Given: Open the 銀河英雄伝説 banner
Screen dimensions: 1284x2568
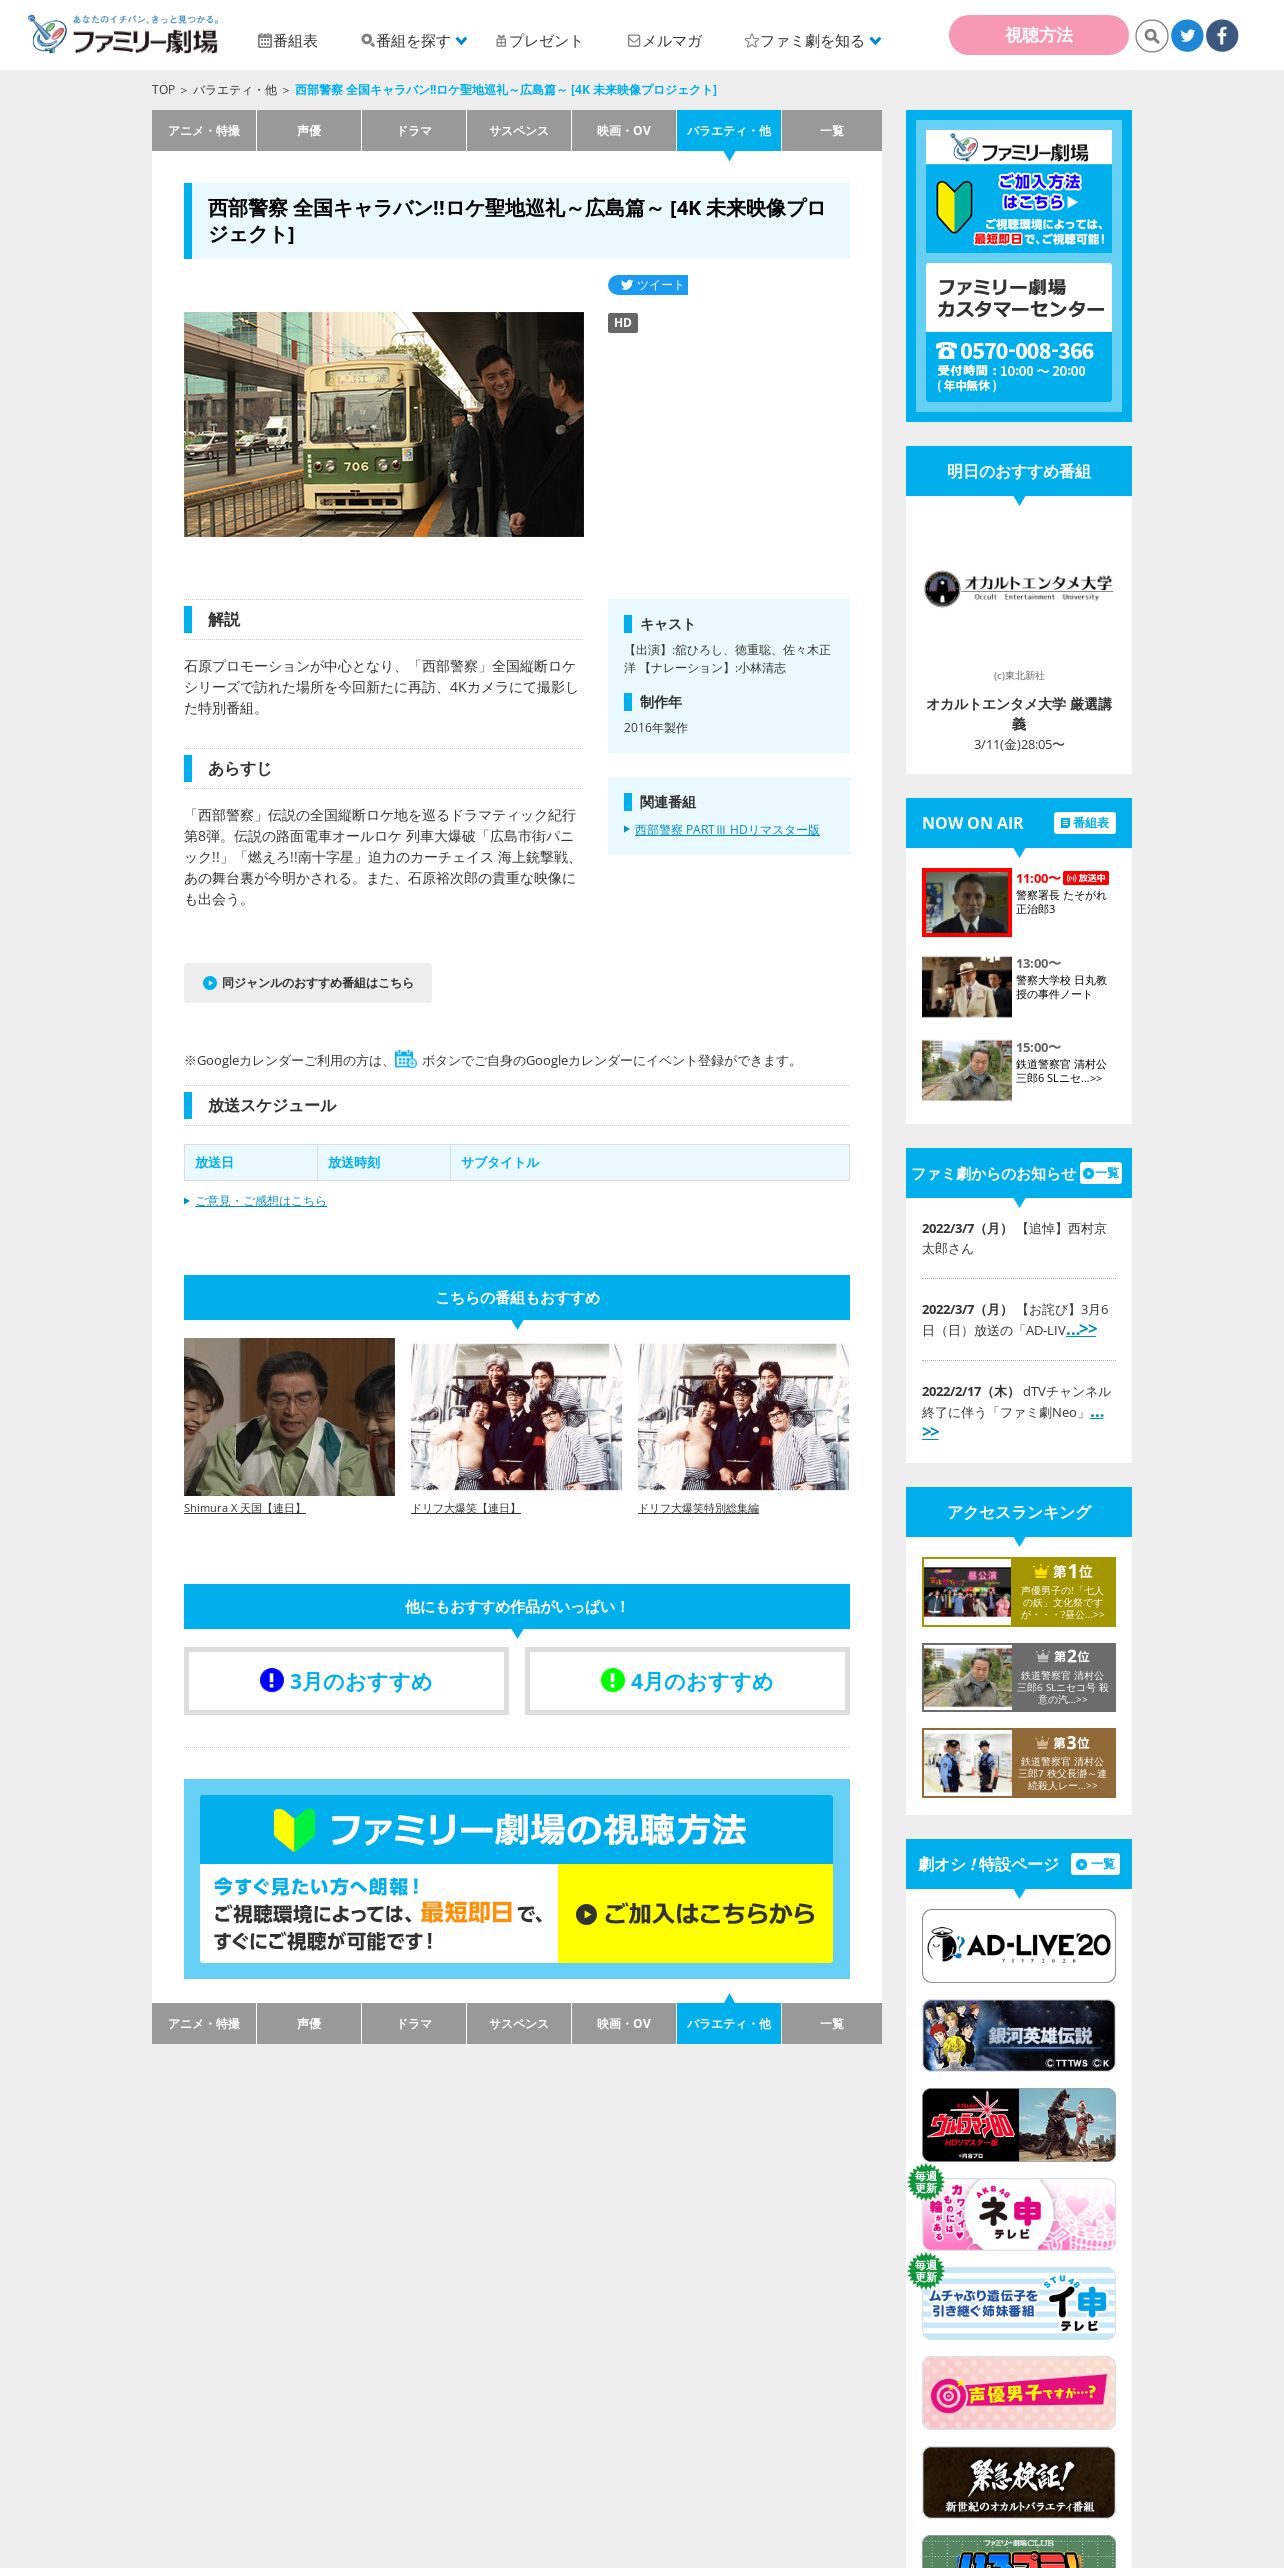Looking at the screenshot, I should (x=1019, y=2036).
